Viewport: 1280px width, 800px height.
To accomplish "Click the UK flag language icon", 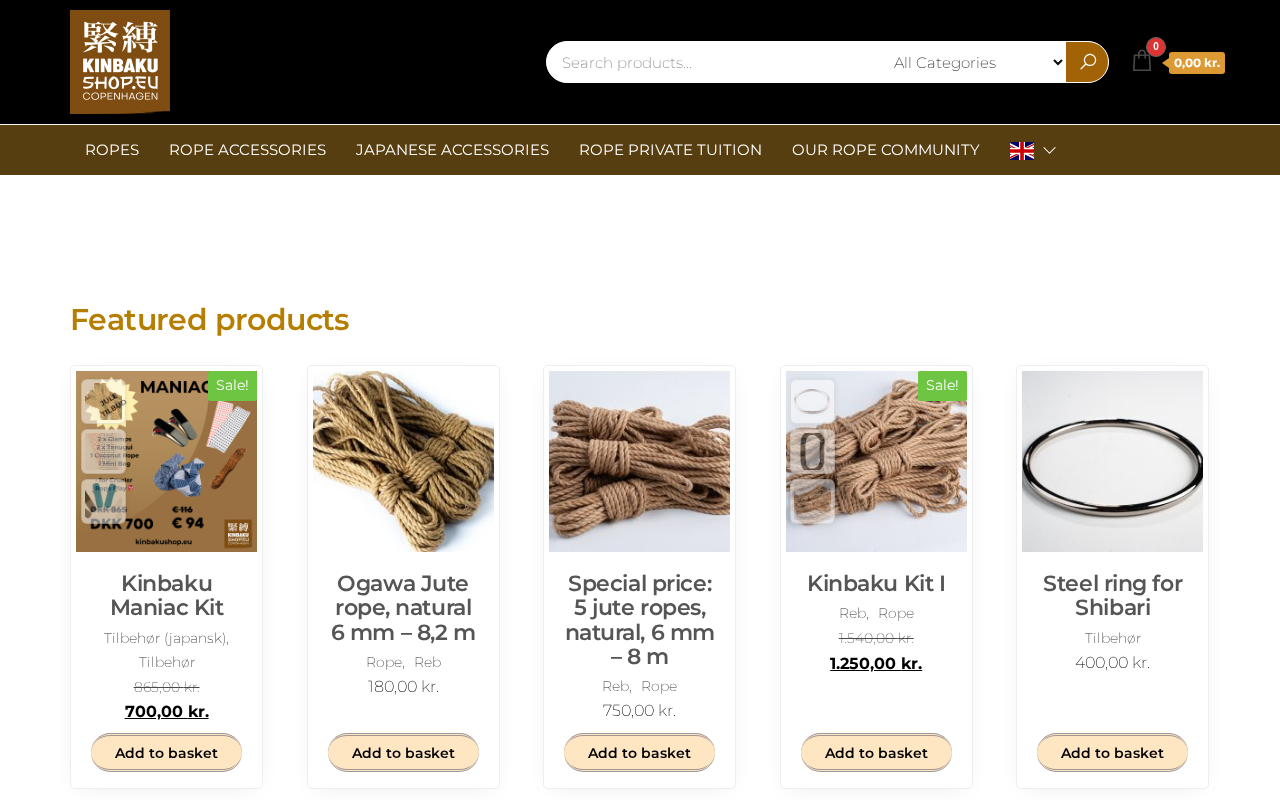I will tap(1022, 150).
